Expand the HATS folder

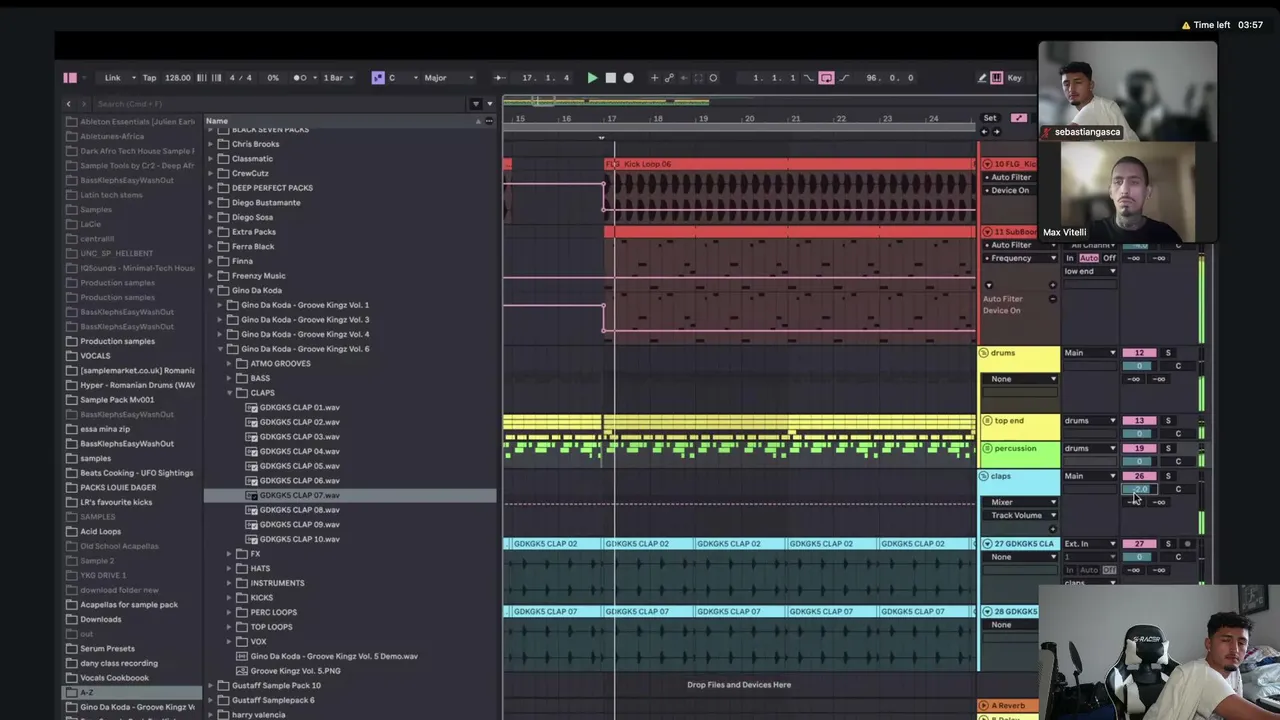(x=229, y=568)
